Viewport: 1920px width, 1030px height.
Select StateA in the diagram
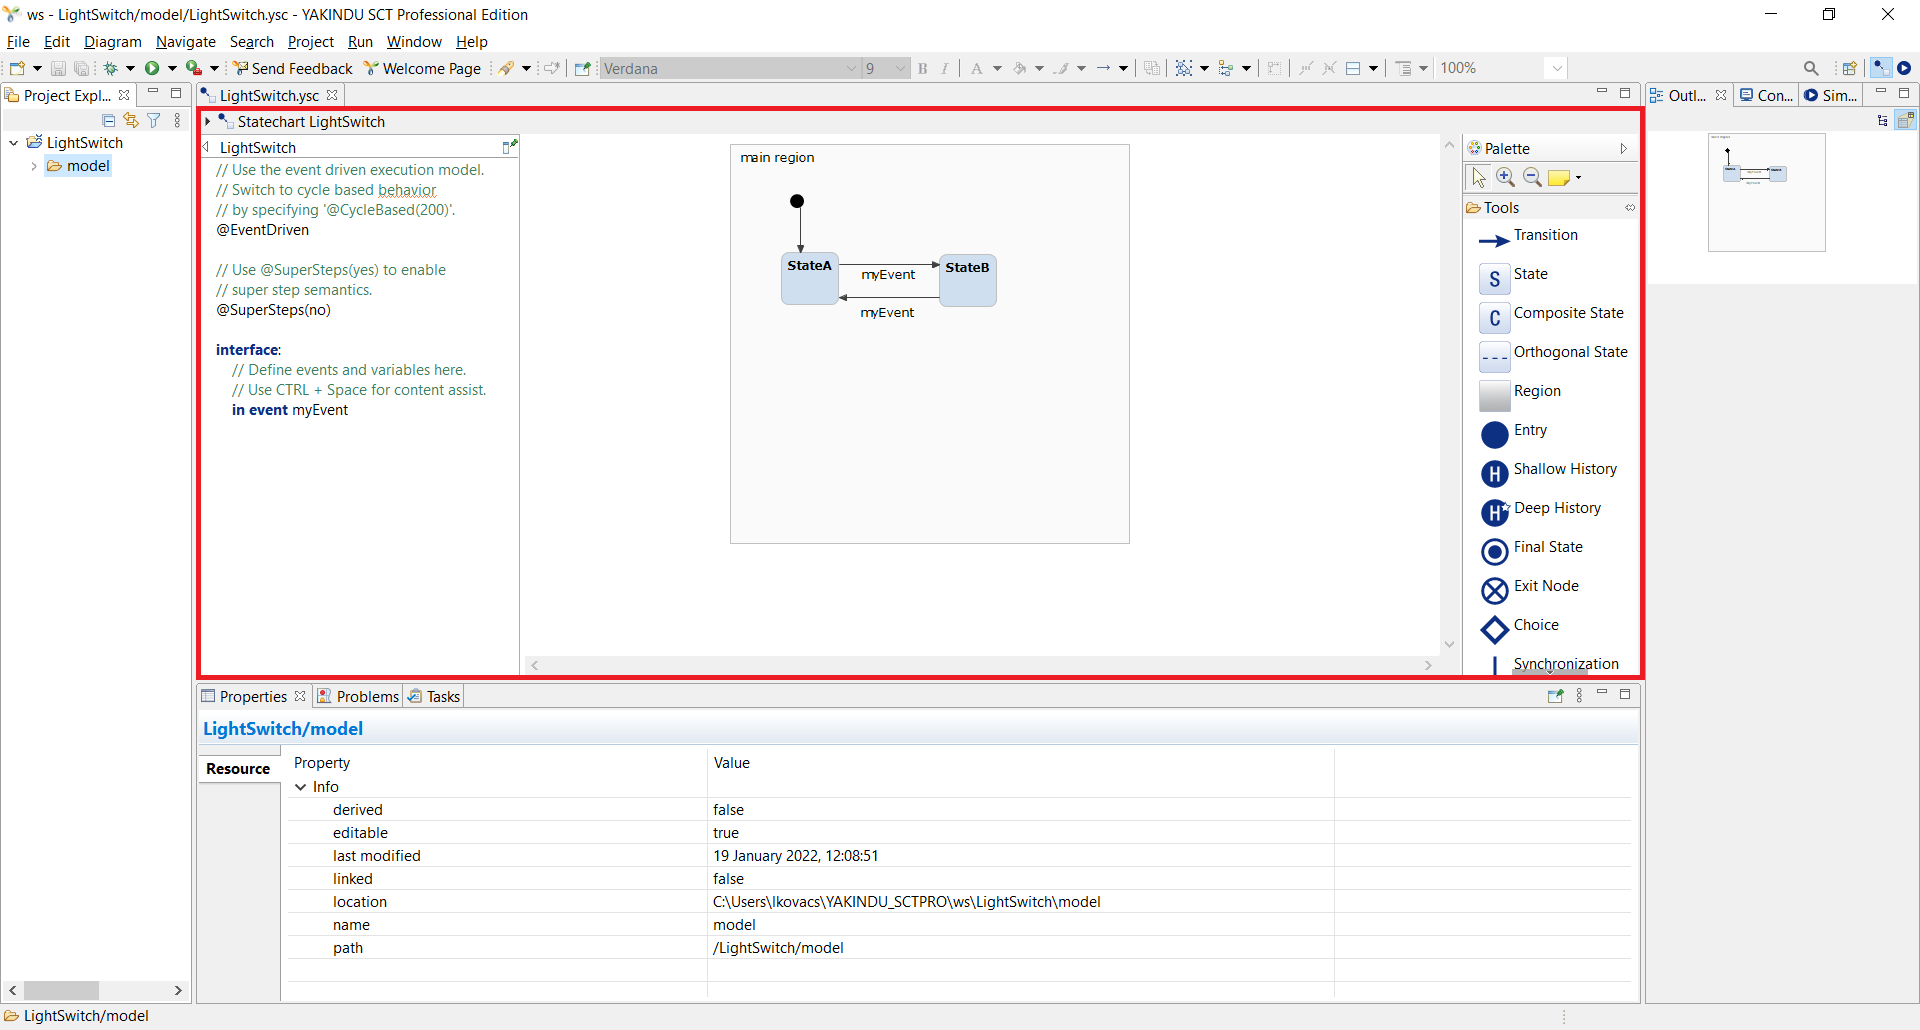809,279
